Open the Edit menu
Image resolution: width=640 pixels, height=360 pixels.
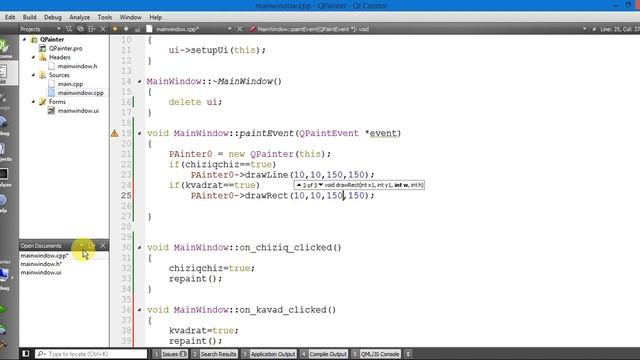(10, 17)
